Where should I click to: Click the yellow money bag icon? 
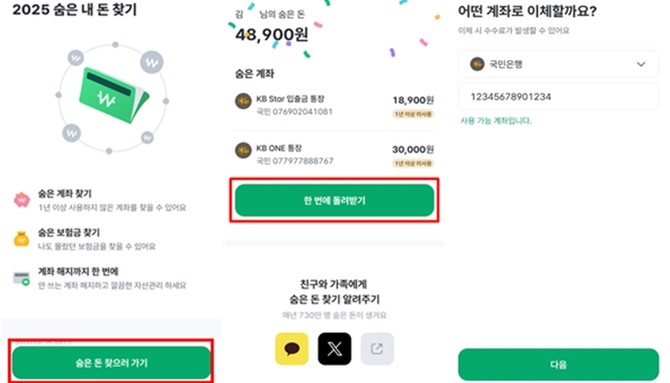21,239
